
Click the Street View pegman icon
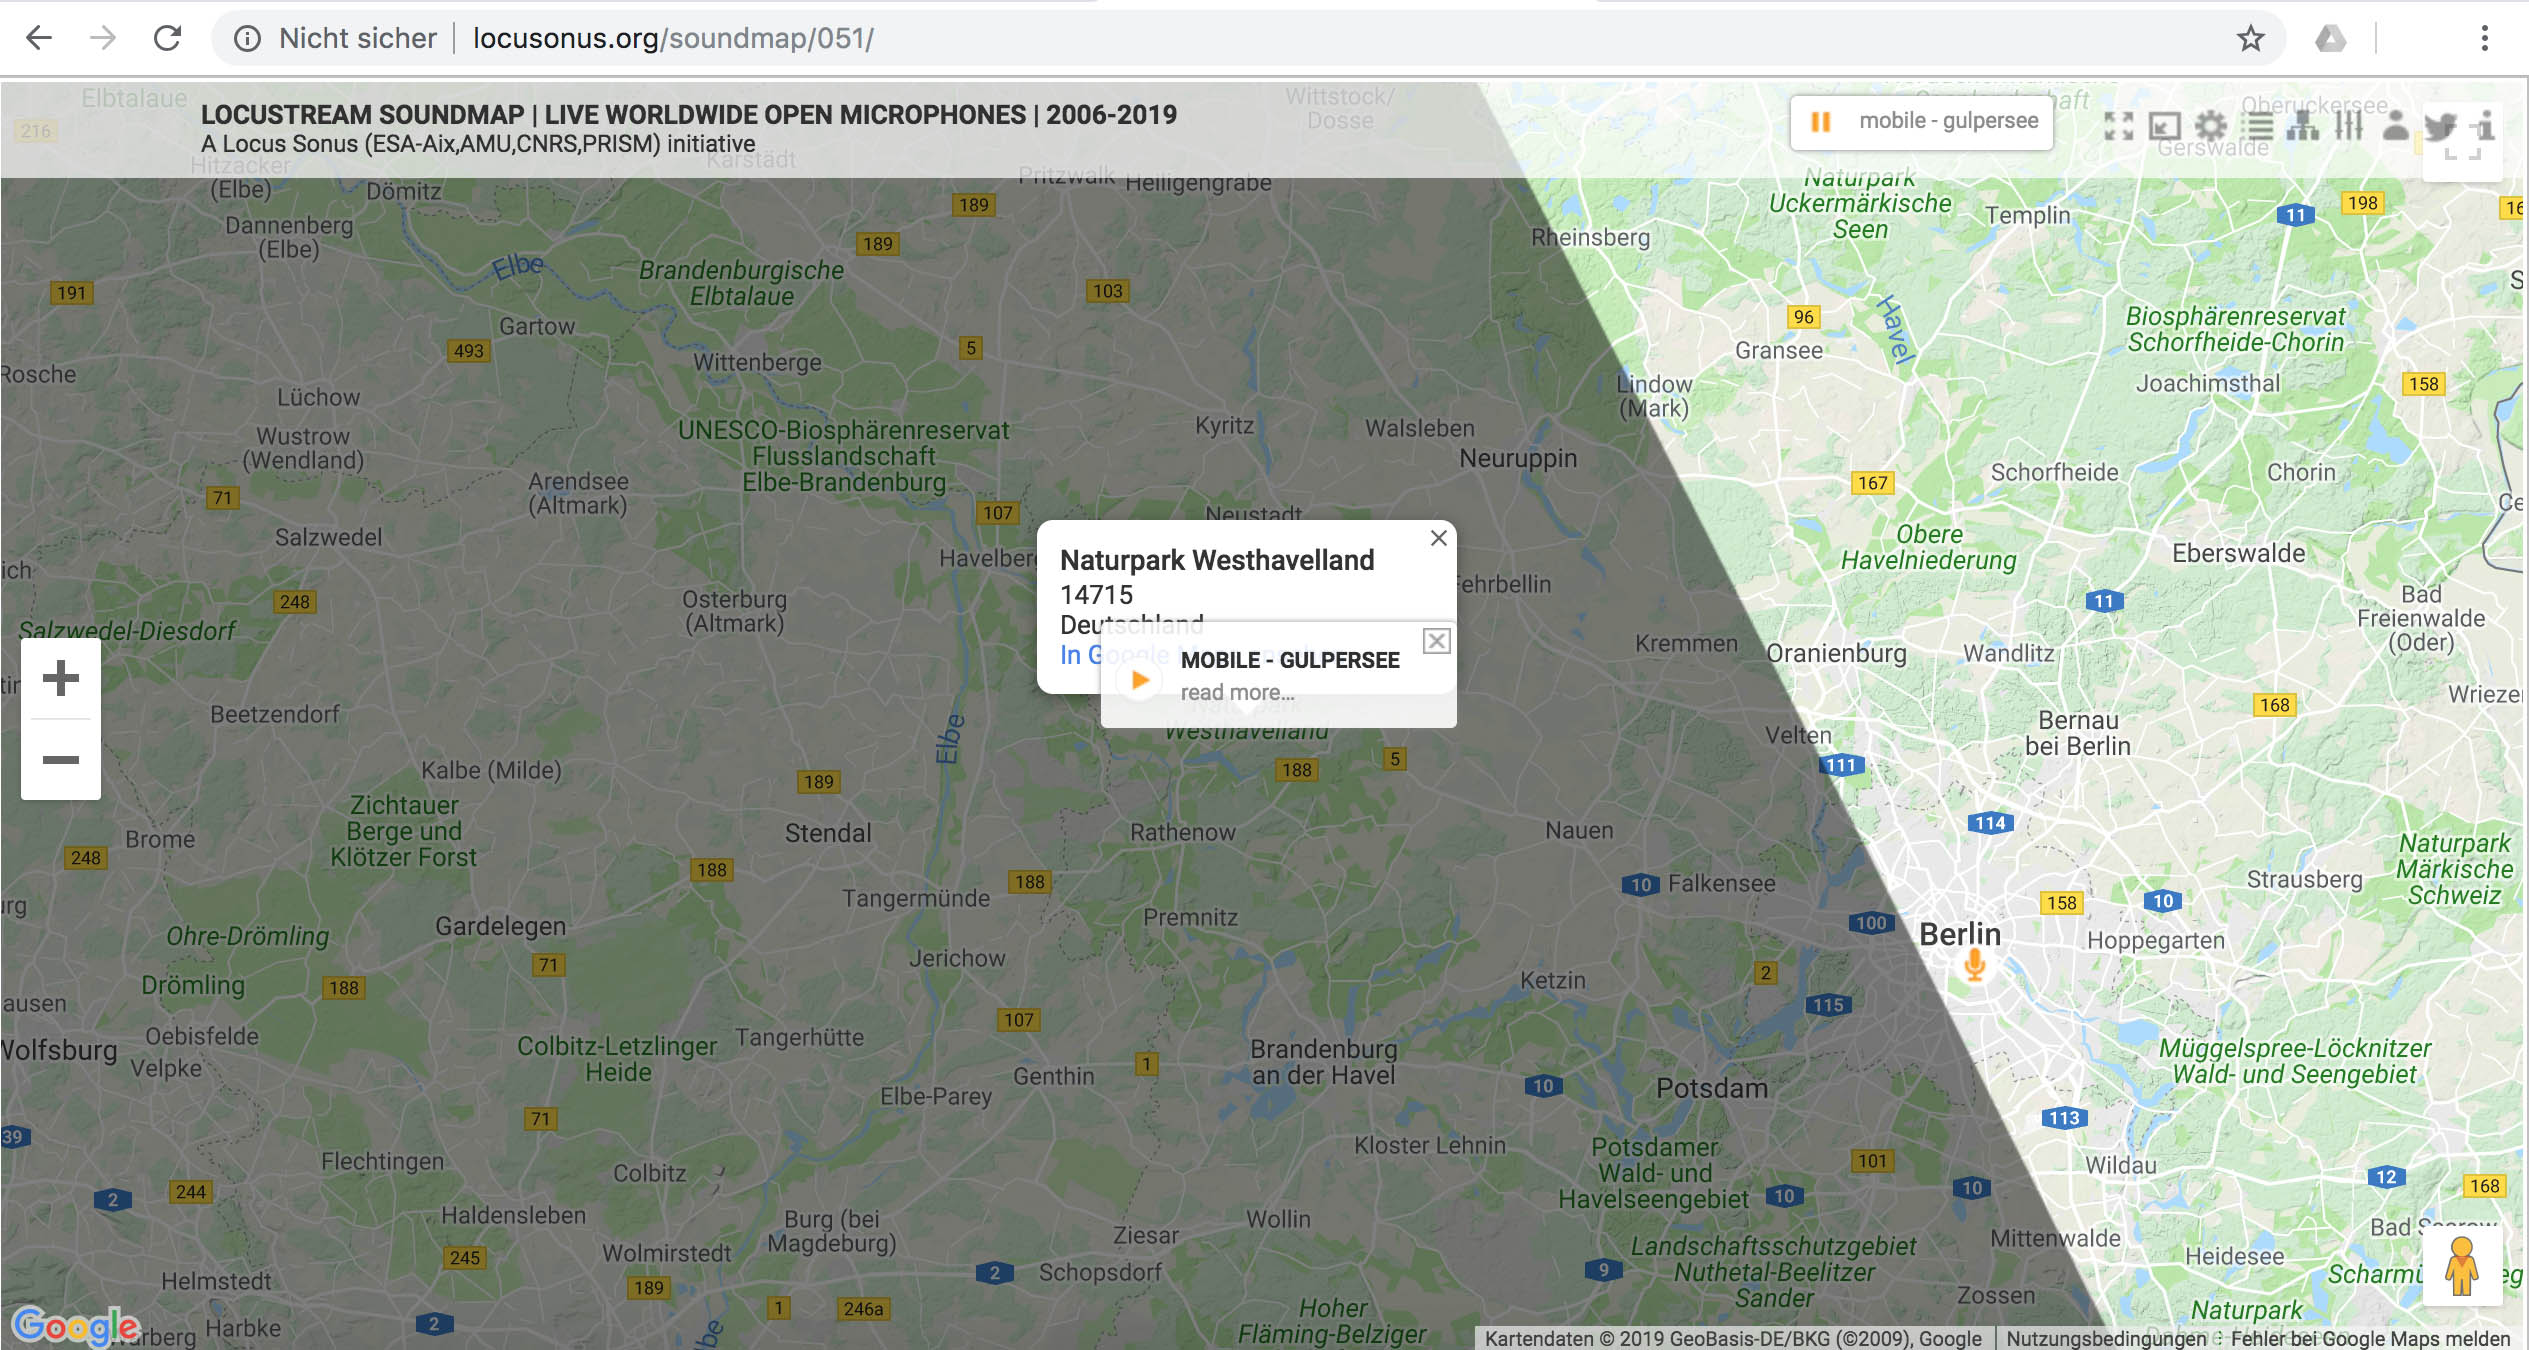coord(2462,1265)
